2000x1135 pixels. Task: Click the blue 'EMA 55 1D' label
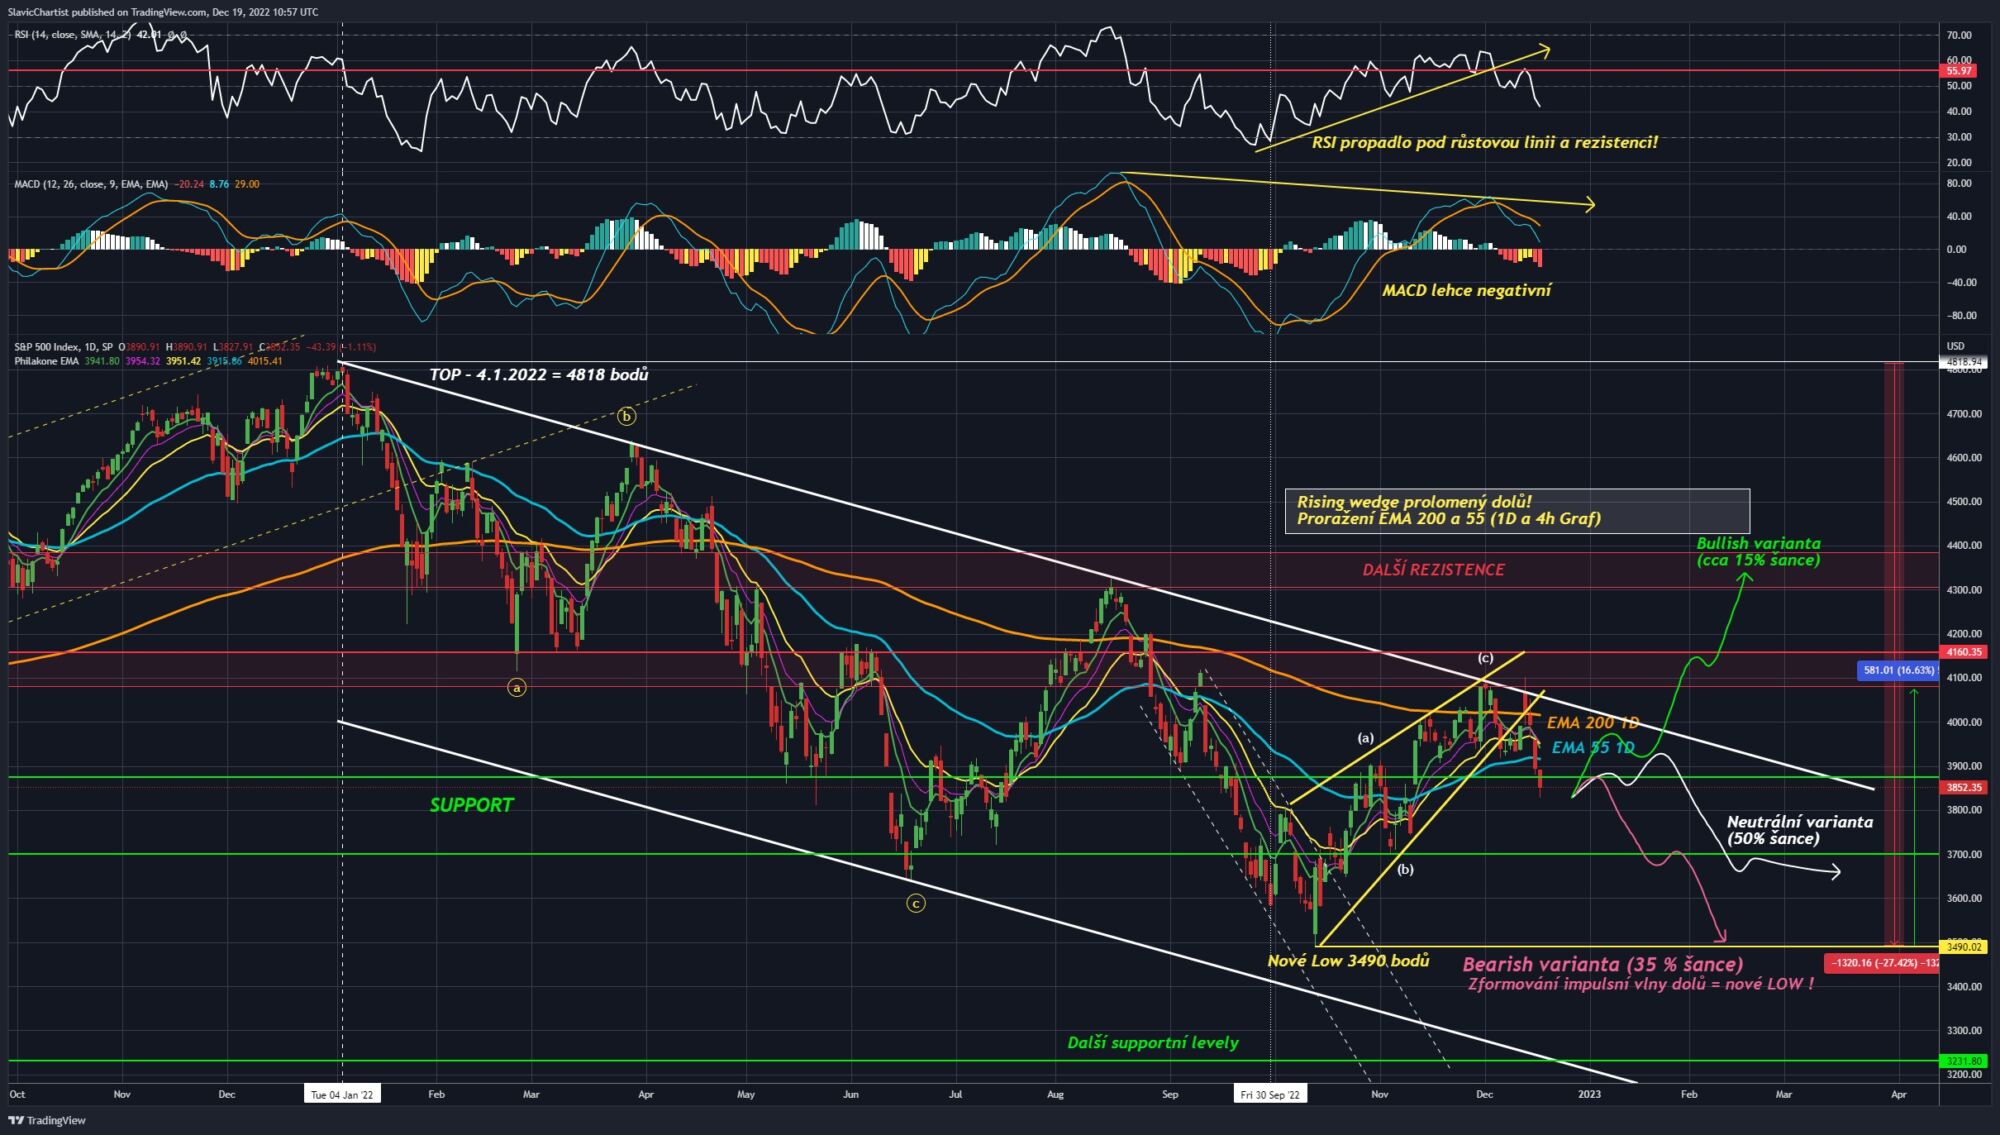point(1593,747)
